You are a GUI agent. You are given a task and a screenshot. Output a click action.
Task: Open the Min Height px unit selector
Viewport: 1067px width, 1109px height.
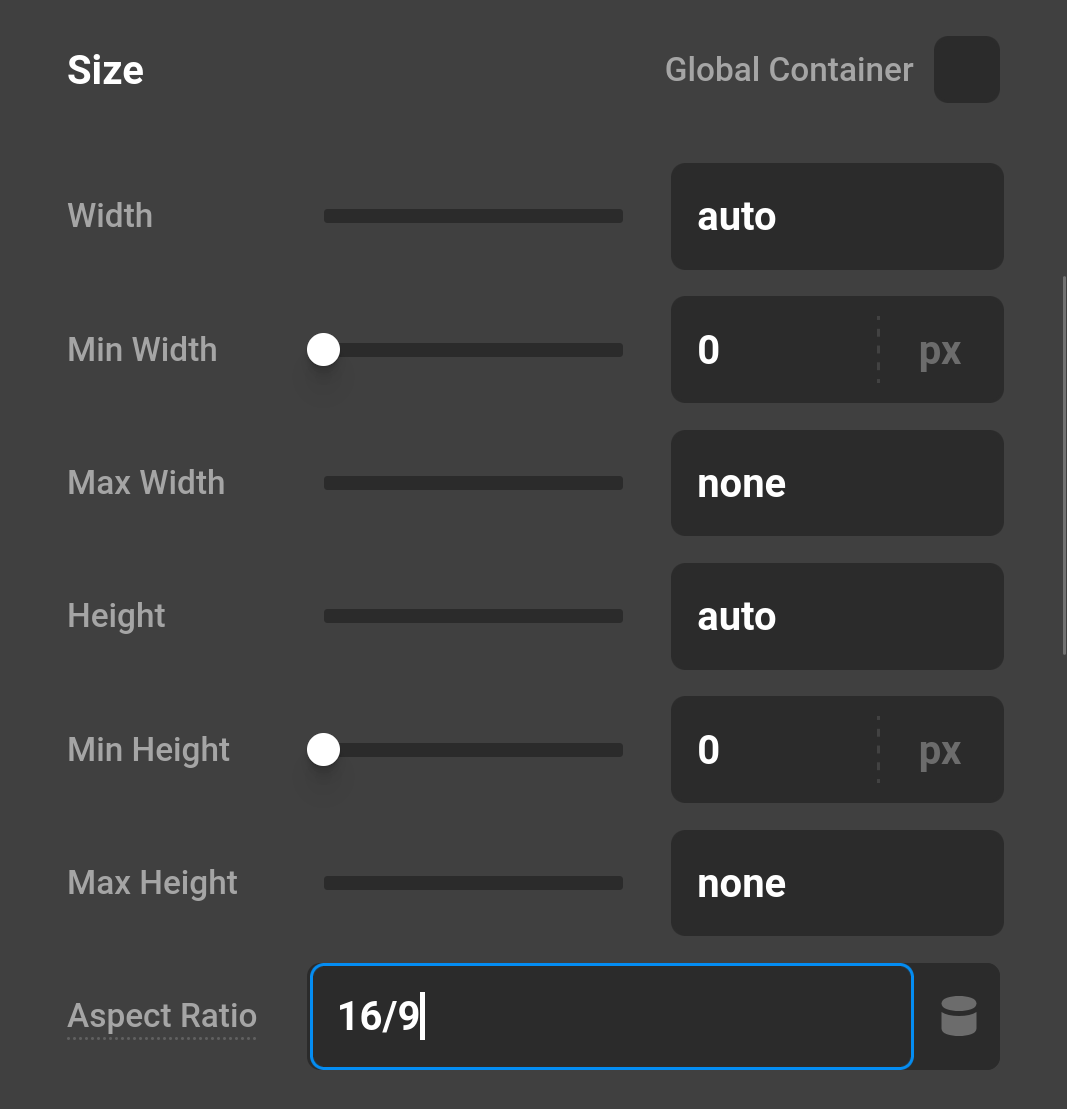point(939,749)
